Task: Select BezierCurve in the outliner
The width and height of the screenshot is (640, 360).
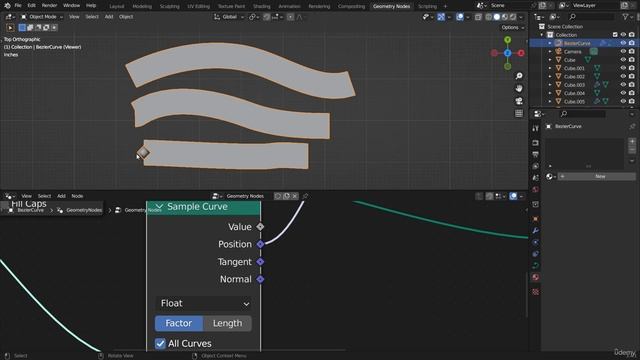Action: 577,43
